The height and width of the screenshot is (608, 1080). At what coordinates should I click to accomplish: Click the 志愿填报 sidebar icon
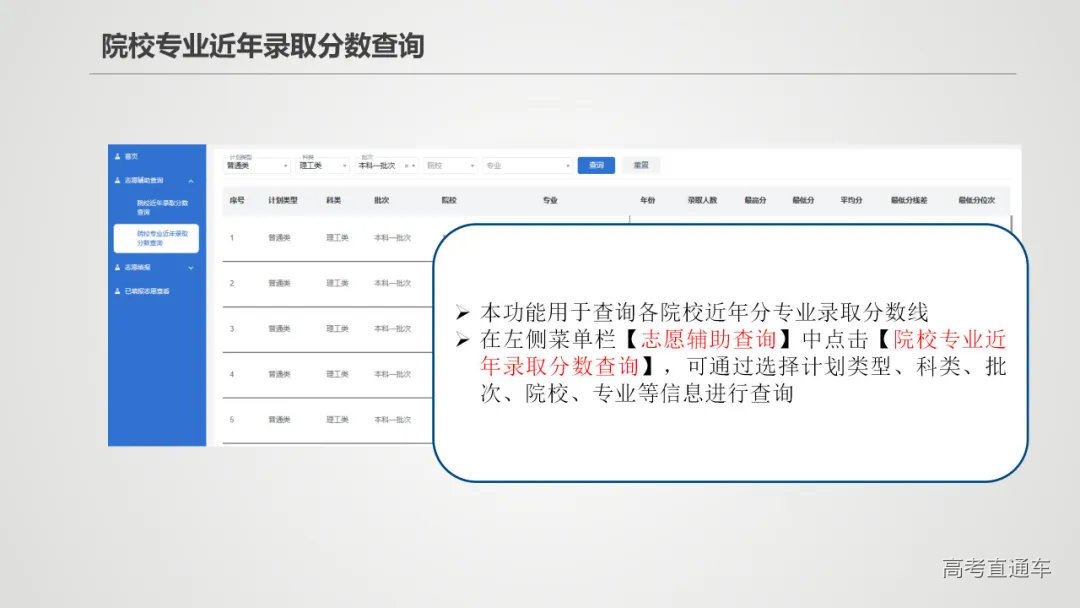(x=117, y=267)
